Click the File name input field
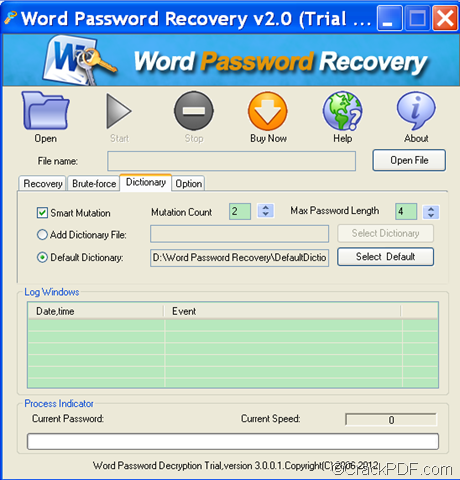460x480 pixels. (x=231, y=161)
